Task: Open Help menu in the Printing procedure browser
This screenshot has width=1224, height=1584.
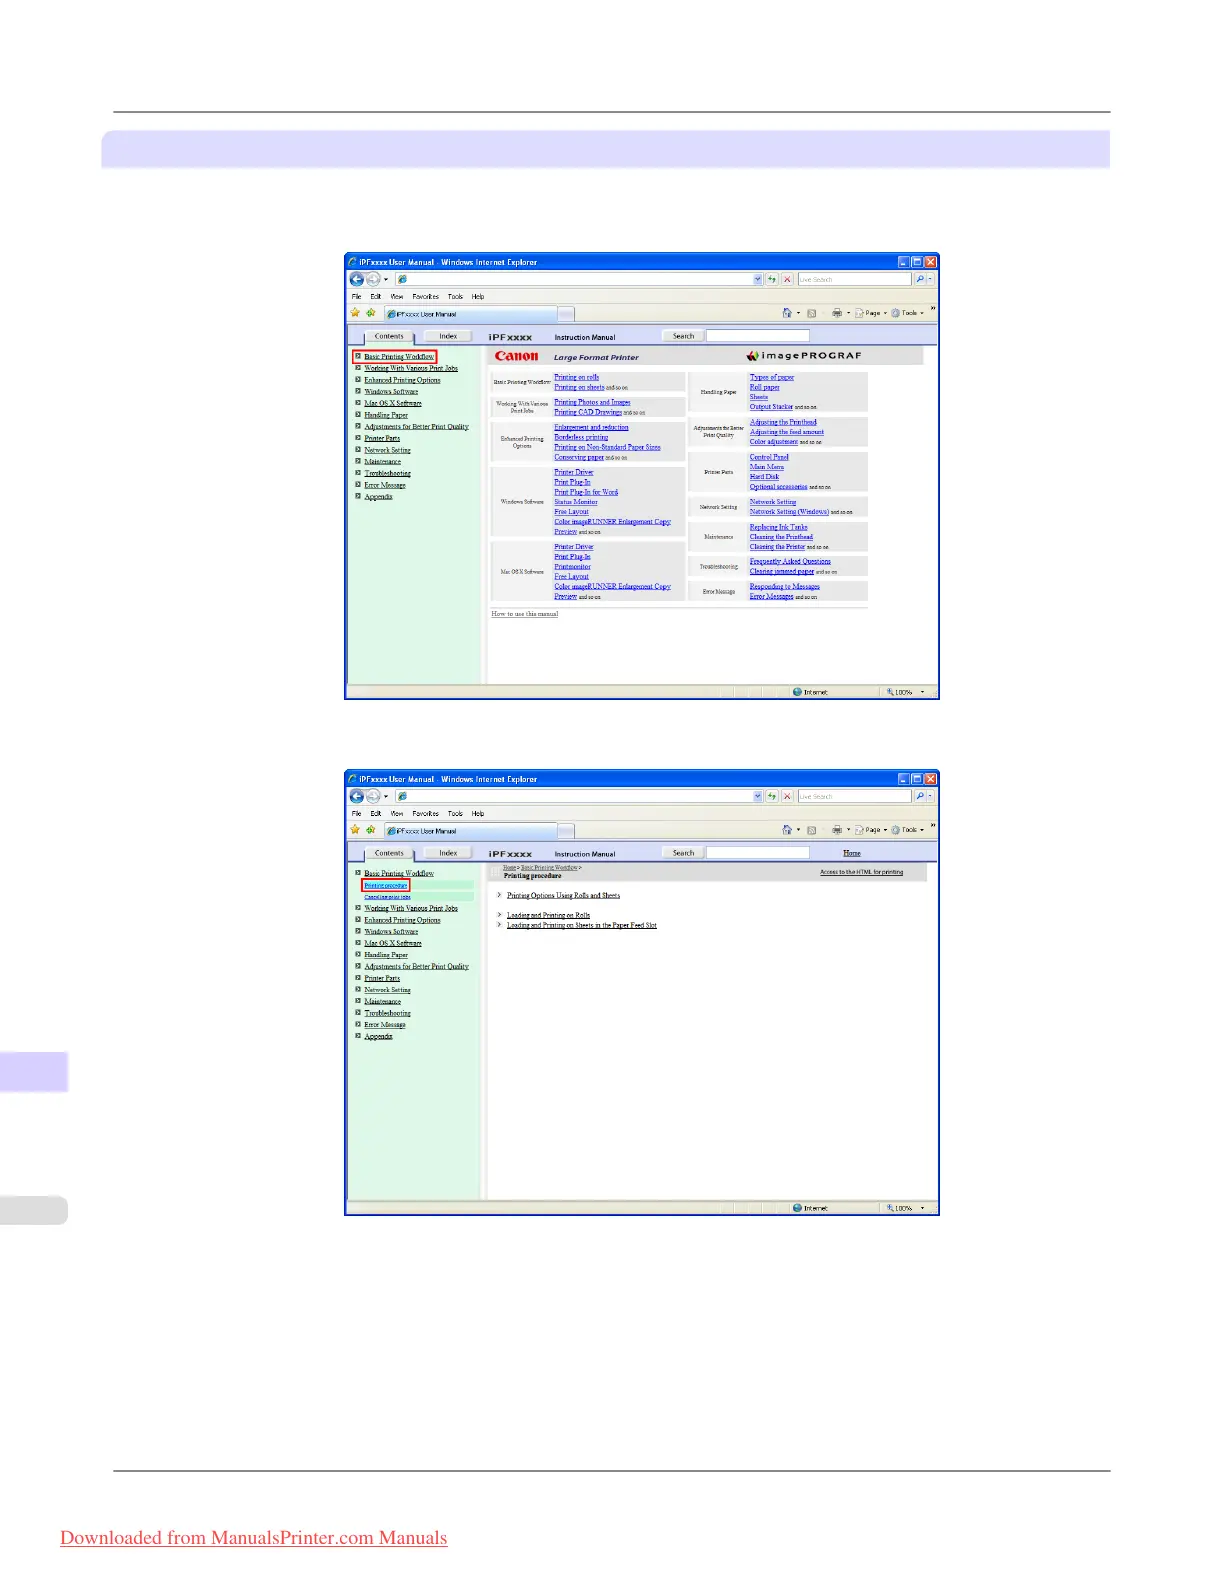Action: point(478,813)
